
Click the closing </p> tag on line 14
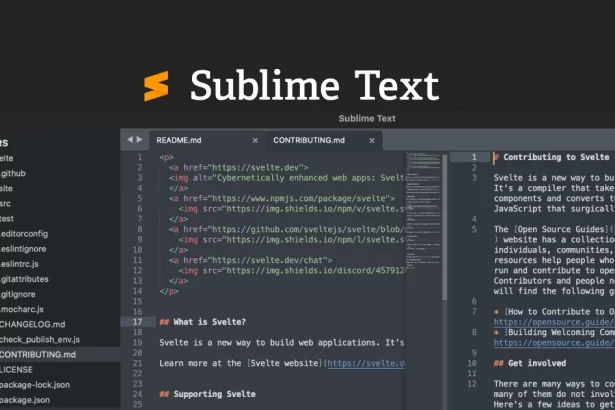click(x=169, y=291)
